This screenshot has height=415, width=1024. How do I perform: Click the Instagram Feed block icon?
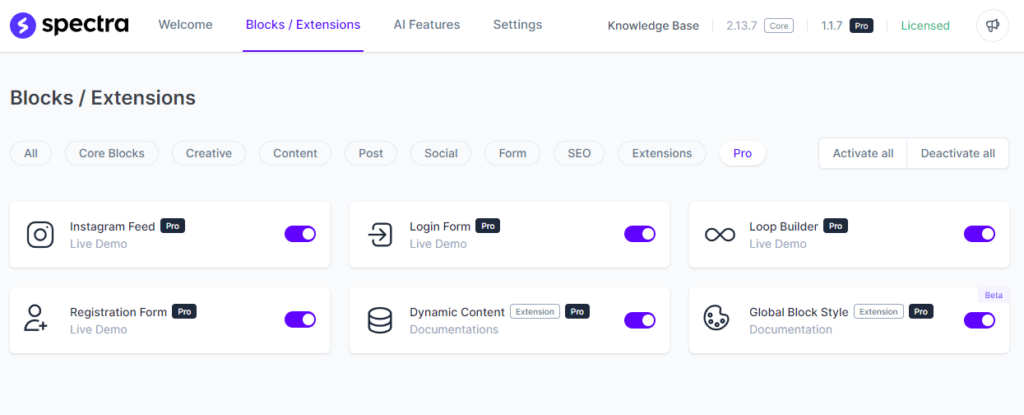(x=40, y=234)
